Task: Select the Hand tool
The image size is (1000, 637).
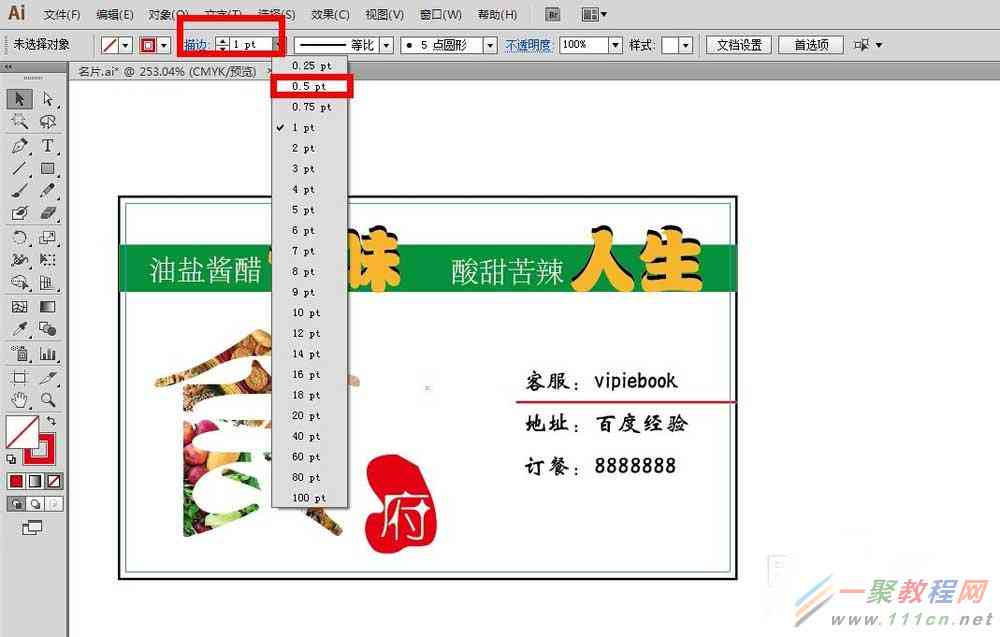Action: 19,400
